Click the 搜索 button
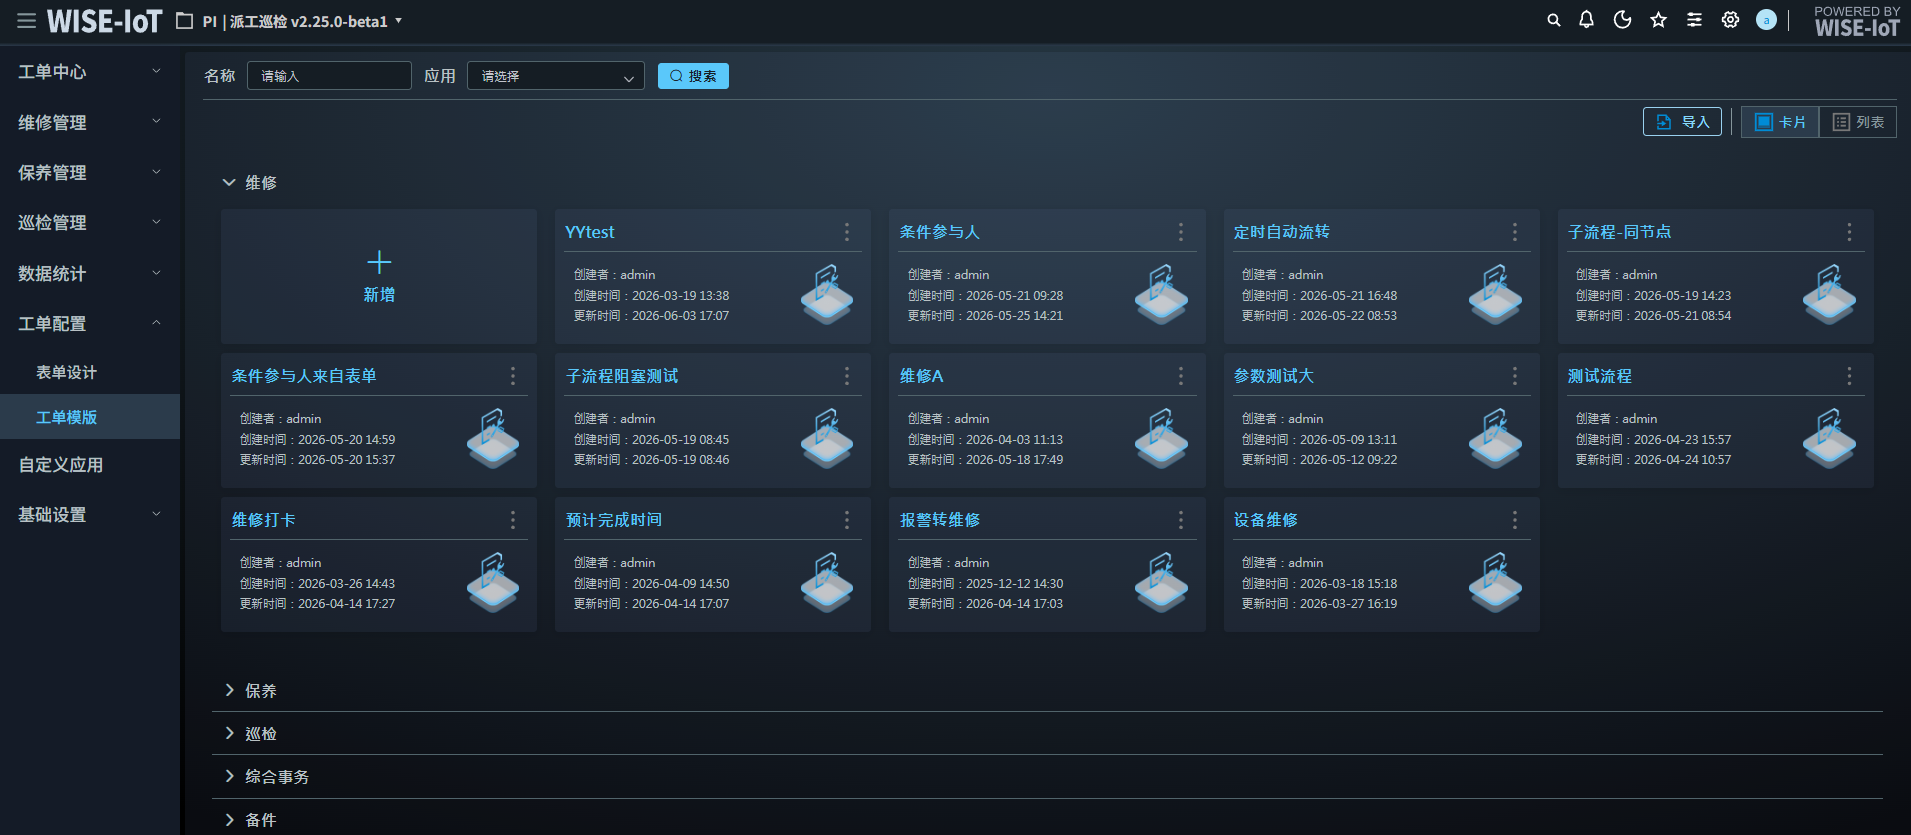 point(693,76)
